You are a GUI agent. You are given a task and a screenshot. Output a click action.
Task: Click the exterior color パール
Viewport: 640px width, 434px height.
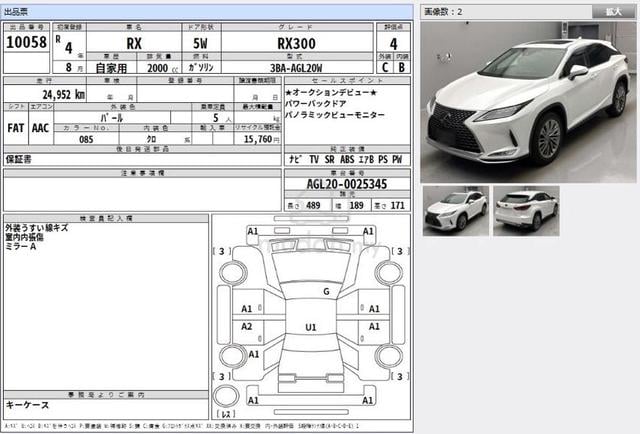(112, 118)
